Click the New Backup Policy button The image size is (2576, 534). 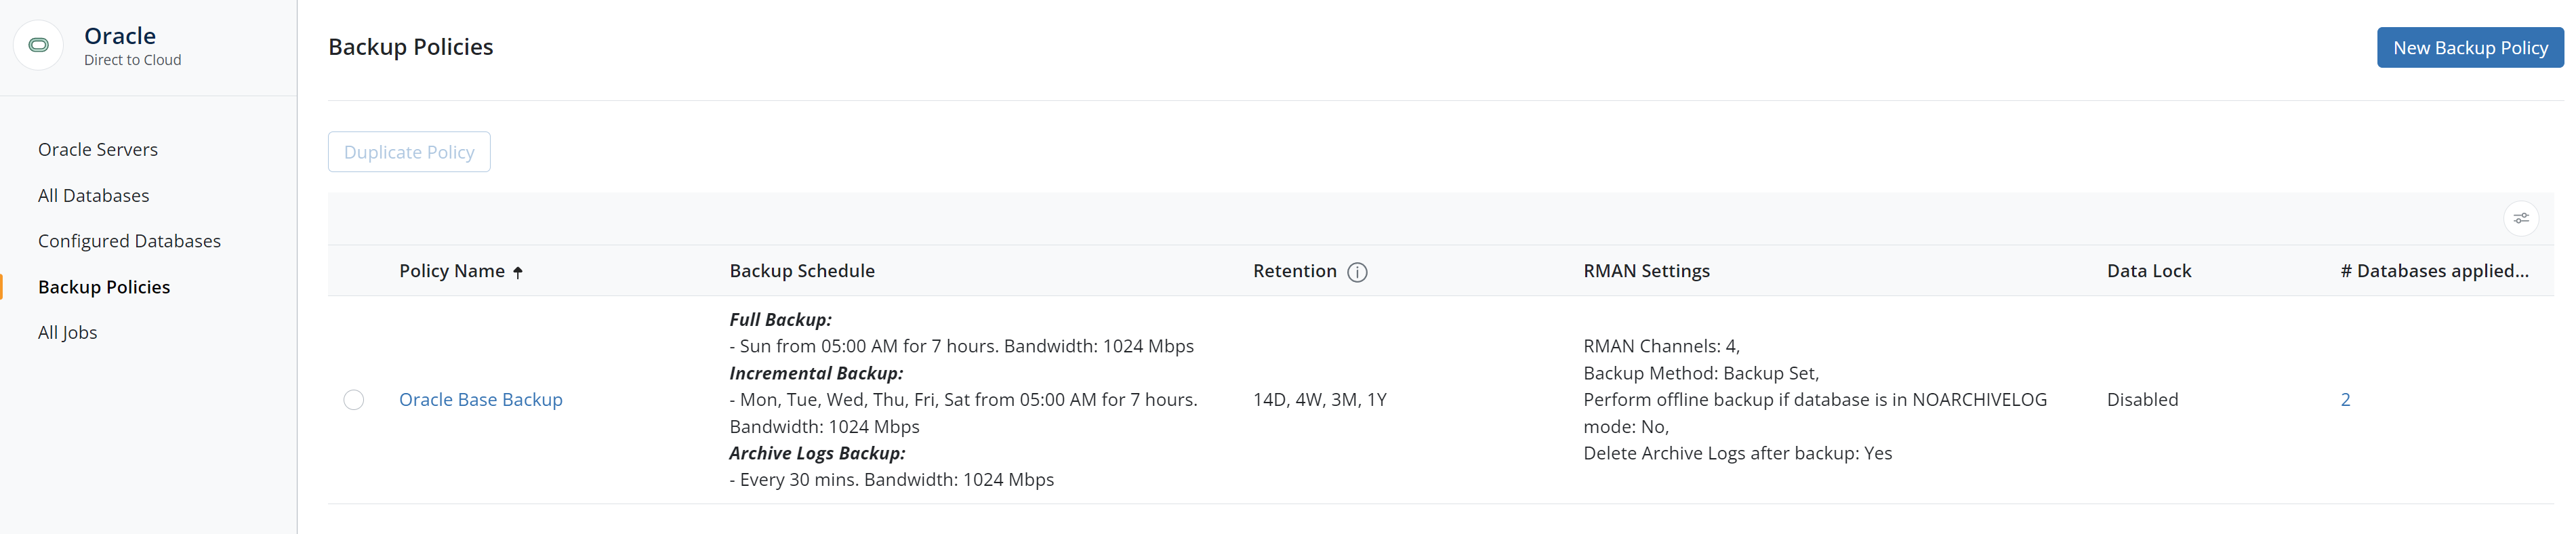[x=2469, y=47]
